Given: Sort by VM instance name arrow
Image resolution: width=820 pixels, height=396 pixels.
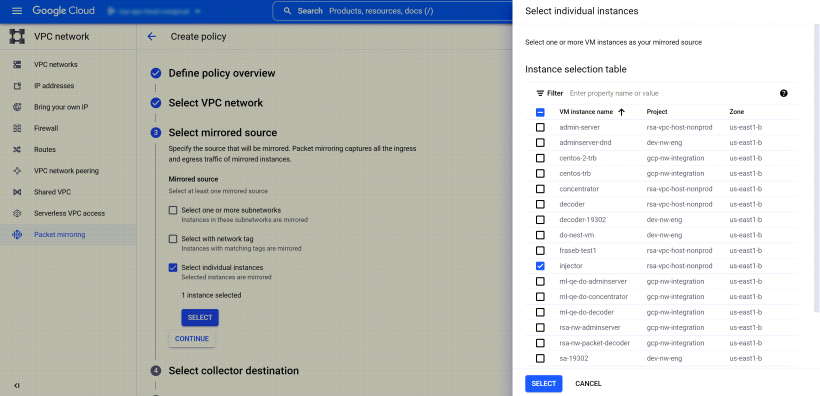Looking at the screenshot, I should click(x=622, y=112).
